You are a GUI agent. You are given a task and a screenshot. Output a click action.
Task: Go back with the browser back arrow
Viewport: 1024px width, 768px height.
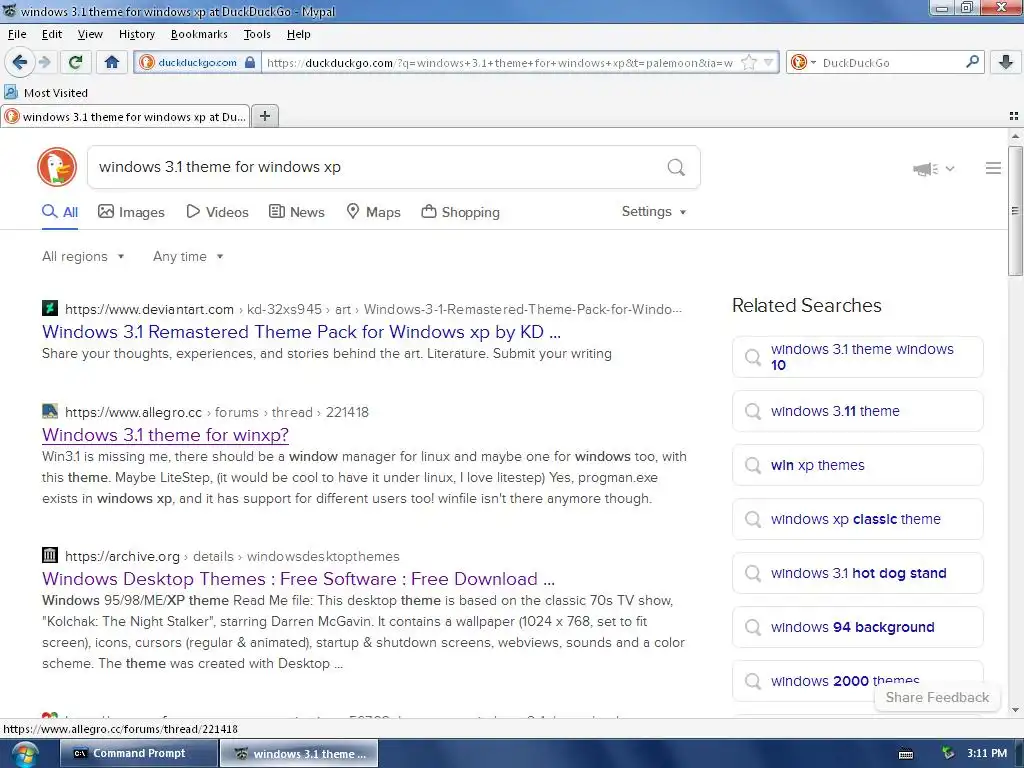[x=20, y=62]
